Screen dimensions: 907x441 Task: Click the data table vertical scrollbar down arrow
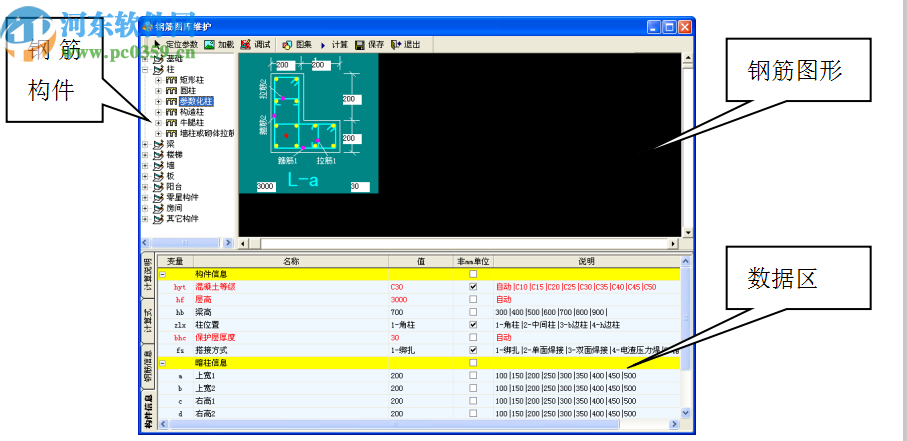685,413
